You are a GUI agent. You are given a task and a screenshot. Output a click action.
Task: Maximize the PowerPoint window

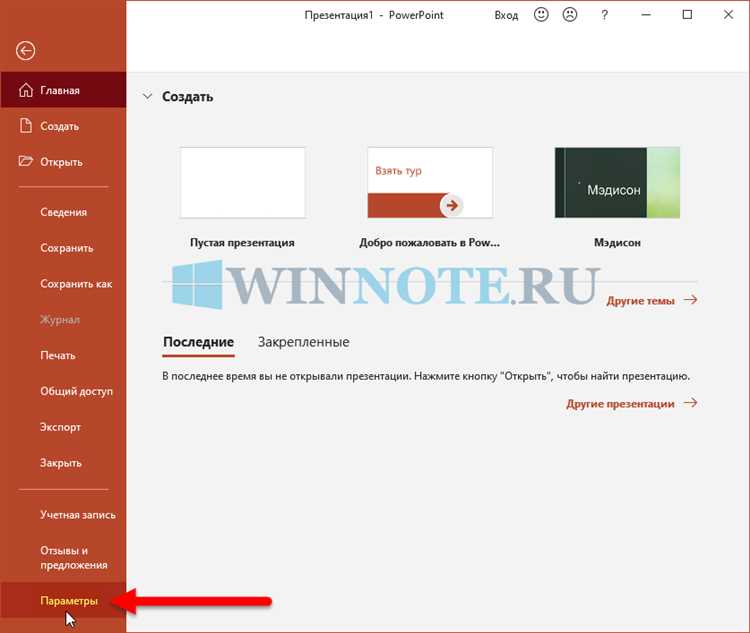tap(687, 15)
